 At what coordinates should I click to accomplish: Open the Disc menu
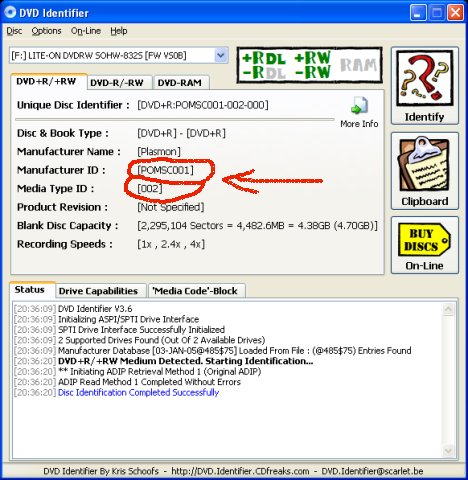tap(14, 31)
